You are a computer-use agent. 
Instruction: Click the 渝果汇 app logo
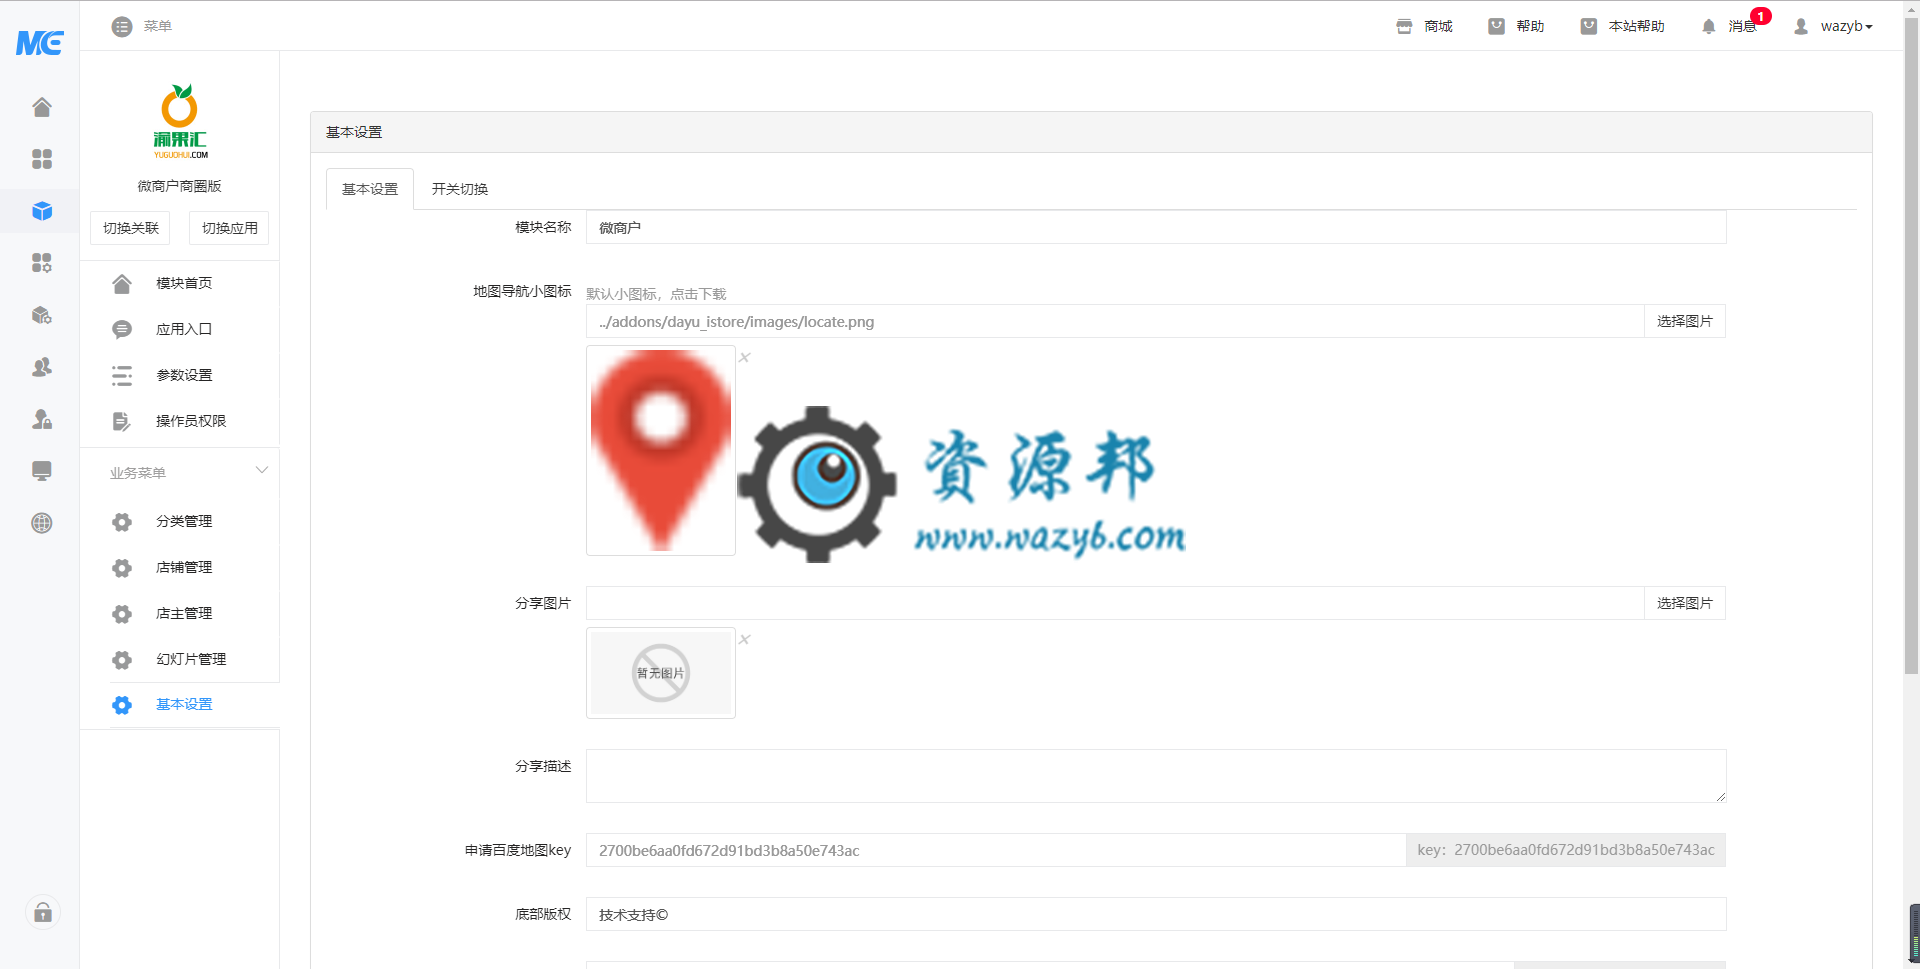tap(180, 121)
